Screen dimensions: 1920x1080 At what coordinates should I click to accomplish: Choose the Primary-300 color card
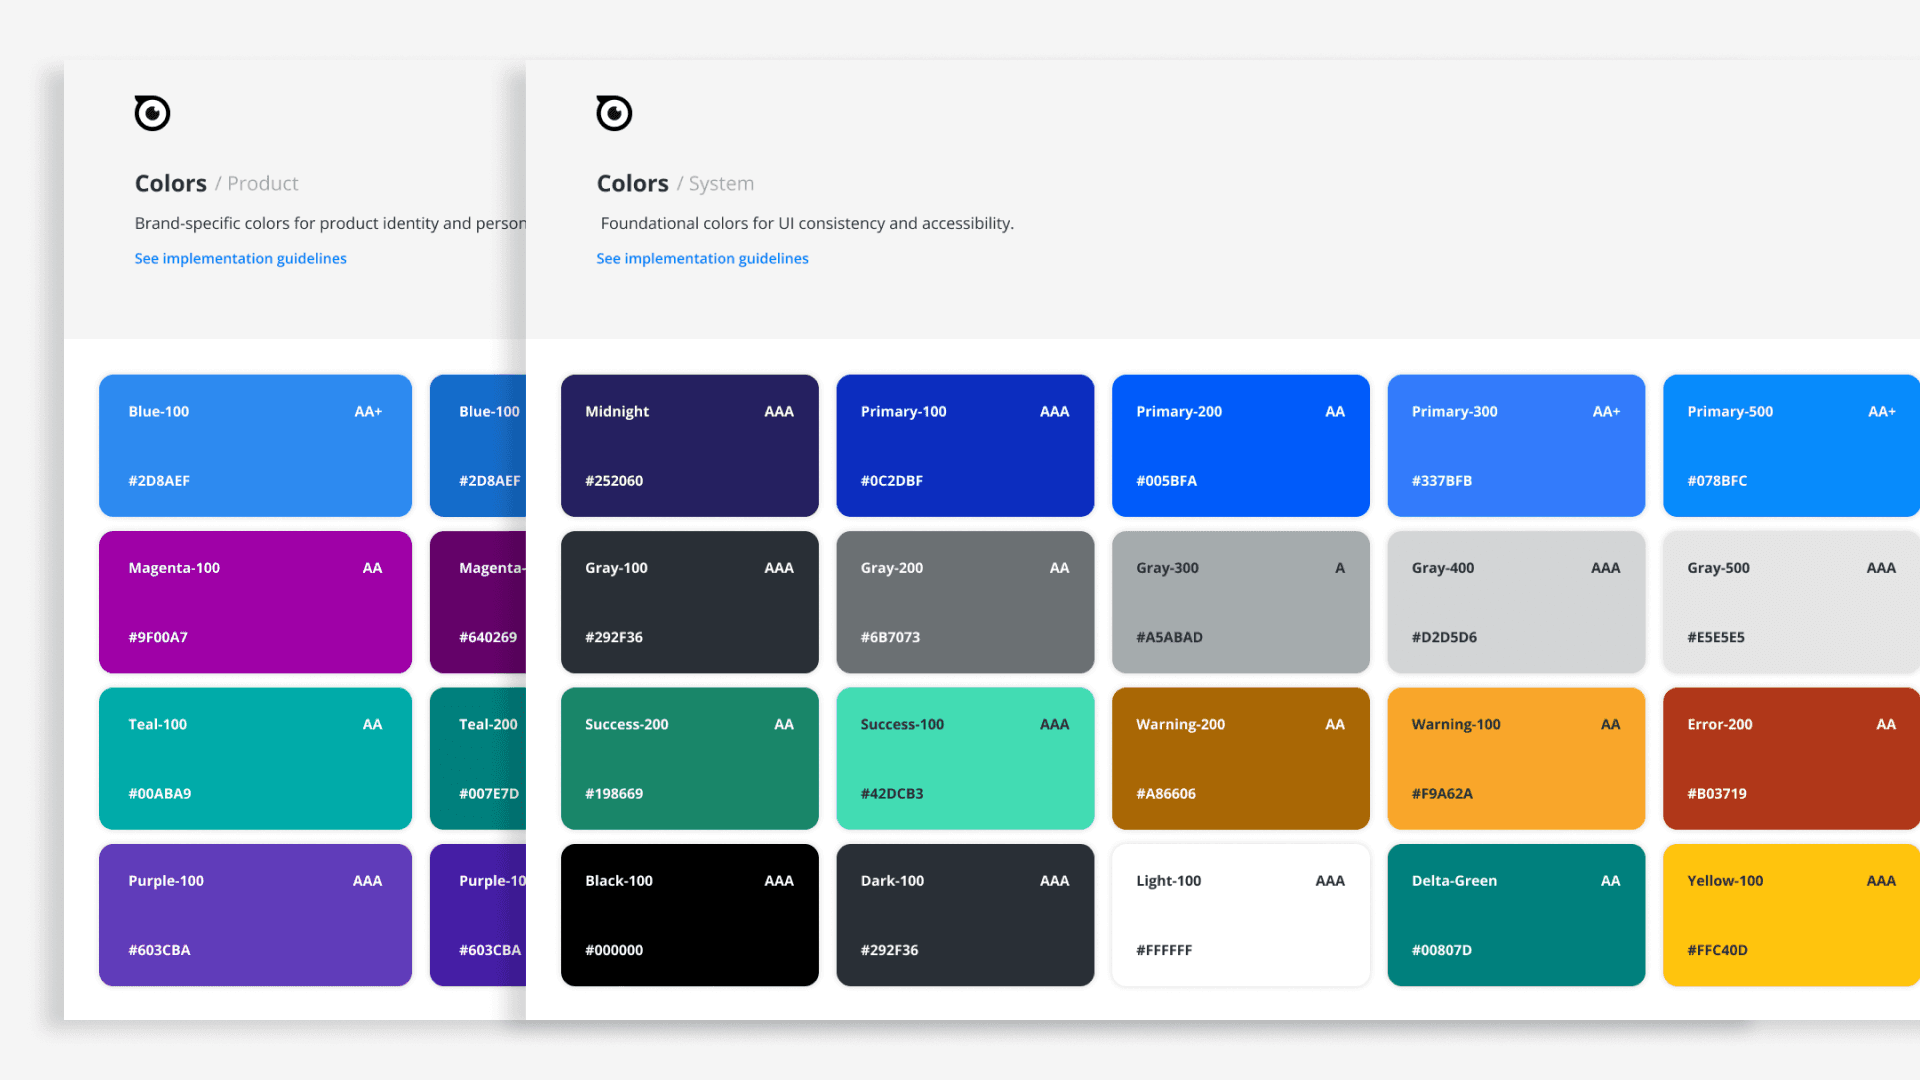pos(1516,446)
